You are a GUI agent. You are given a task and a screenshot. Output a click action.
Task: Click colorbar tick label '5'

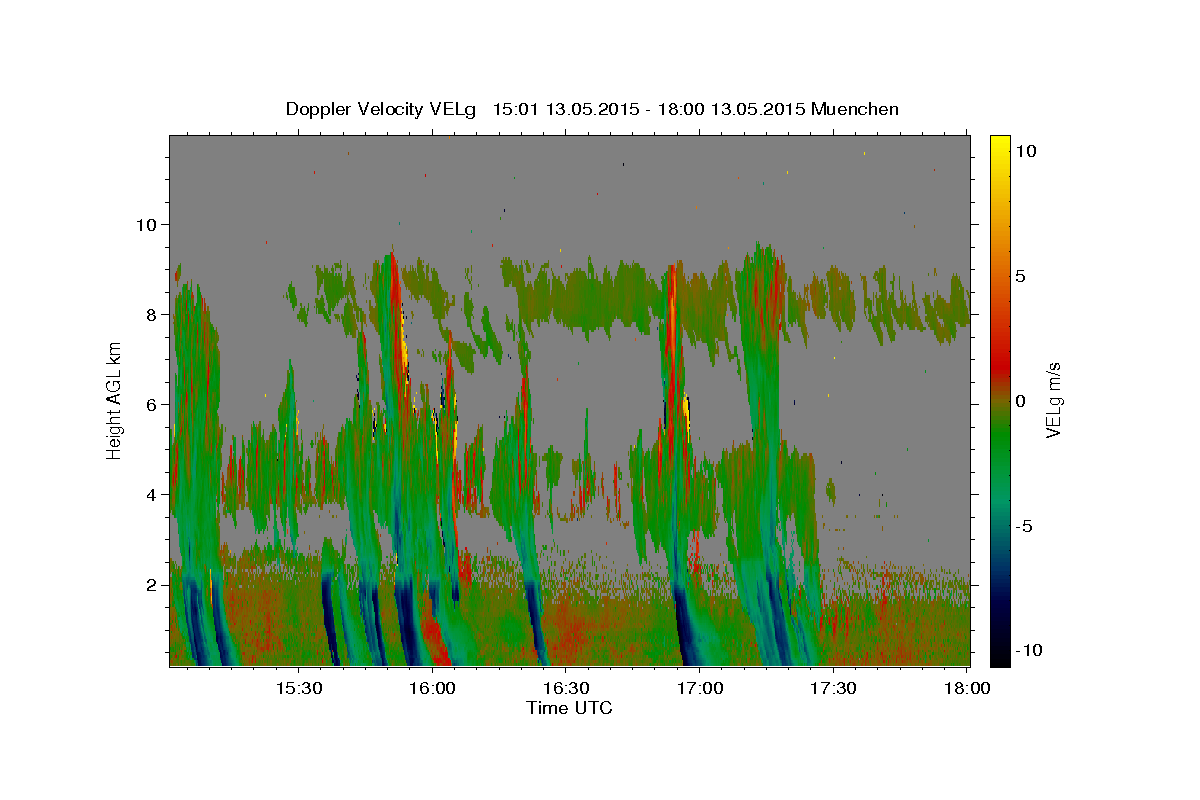coord(1021,276)
